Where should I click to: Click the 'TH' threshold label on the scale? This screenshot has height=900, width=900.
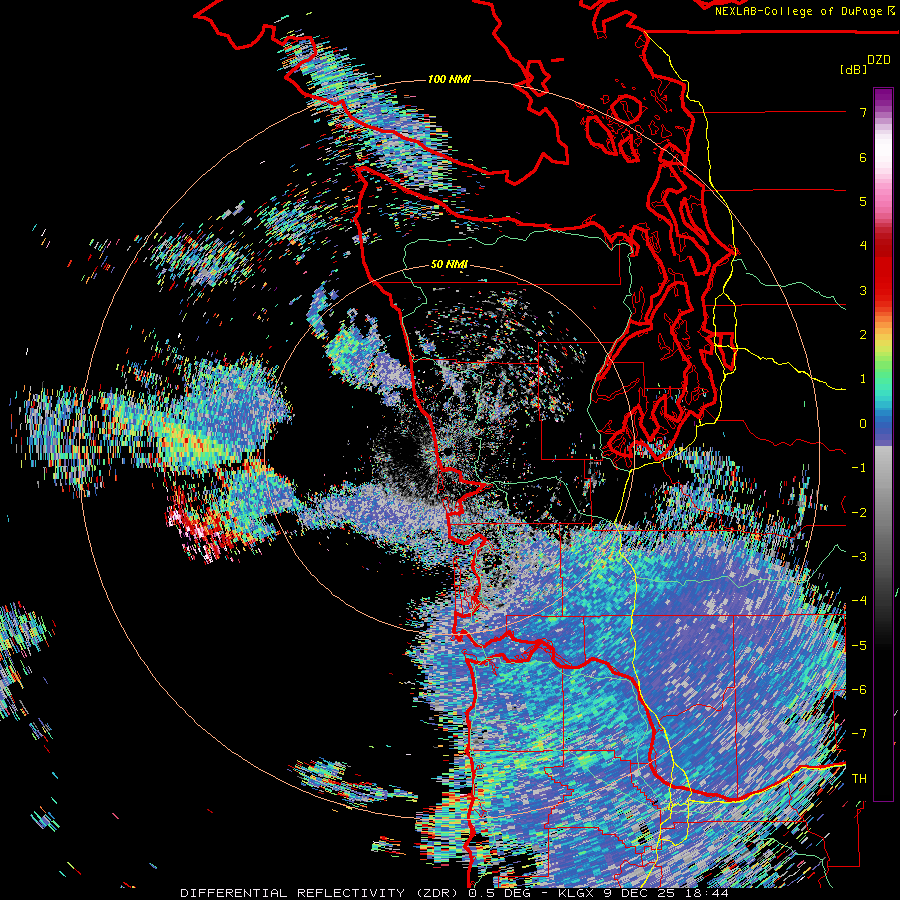tap(859, 779)
